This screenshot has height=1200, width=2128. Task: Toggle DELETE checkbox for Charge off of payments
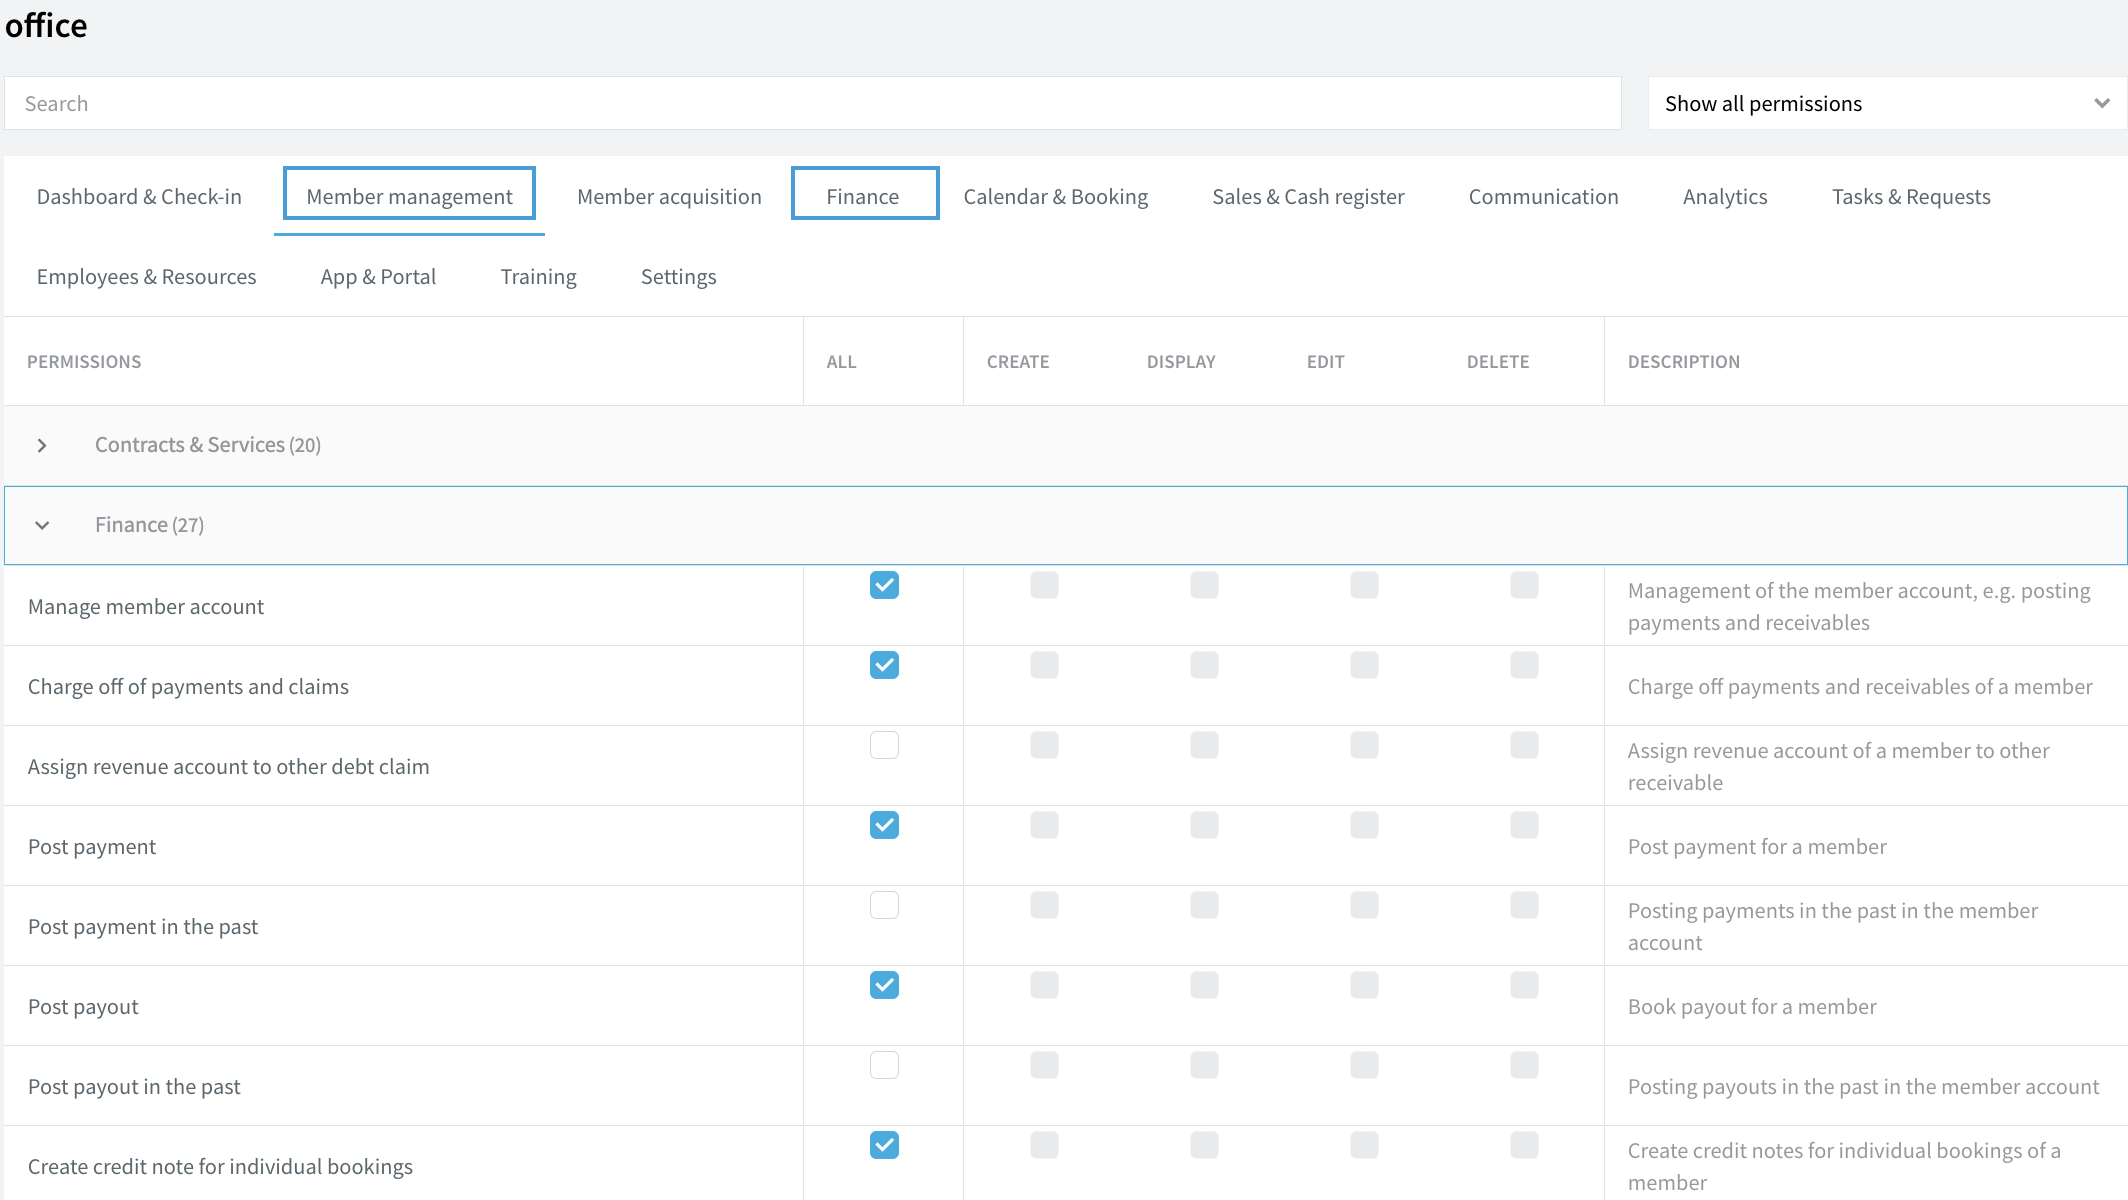point(1524,665)
